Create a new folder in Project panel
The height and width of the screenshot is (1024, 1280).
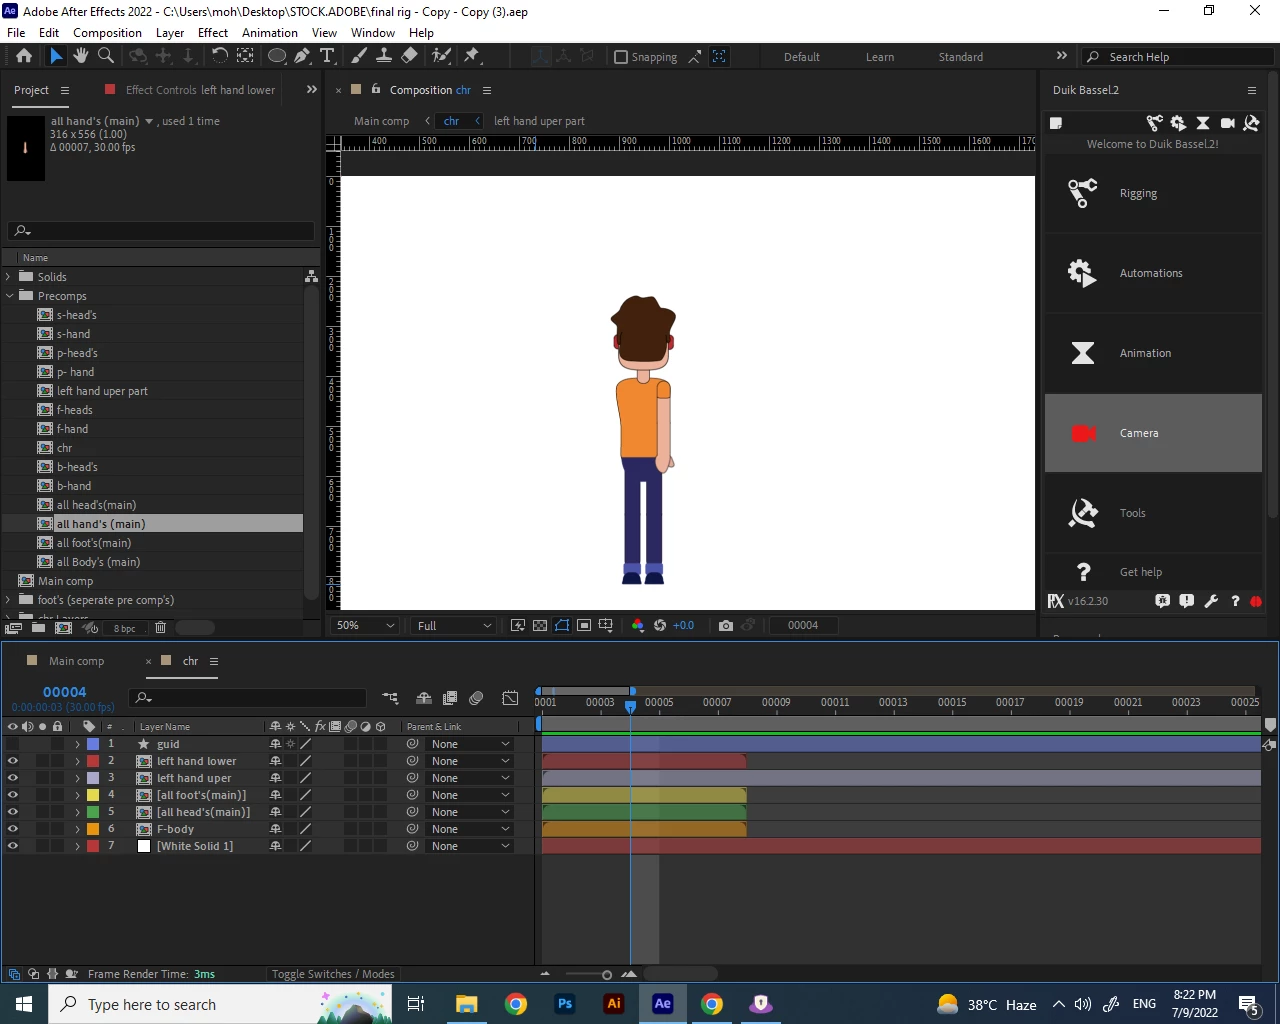coord(38,628)
